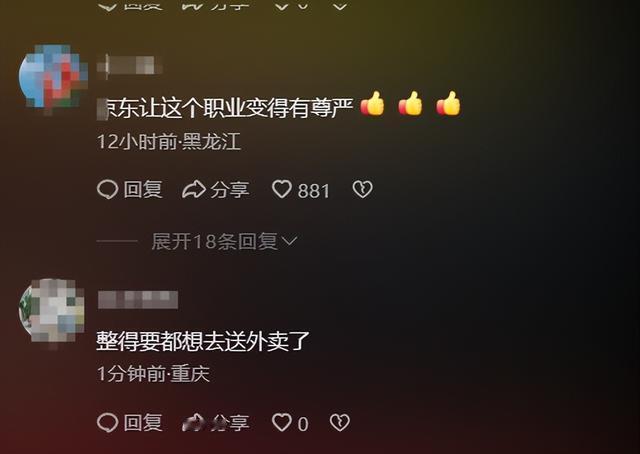This screenshot has height=454, width=640.
Task: Like the comment with 0 likes
Action: (290, 423)
